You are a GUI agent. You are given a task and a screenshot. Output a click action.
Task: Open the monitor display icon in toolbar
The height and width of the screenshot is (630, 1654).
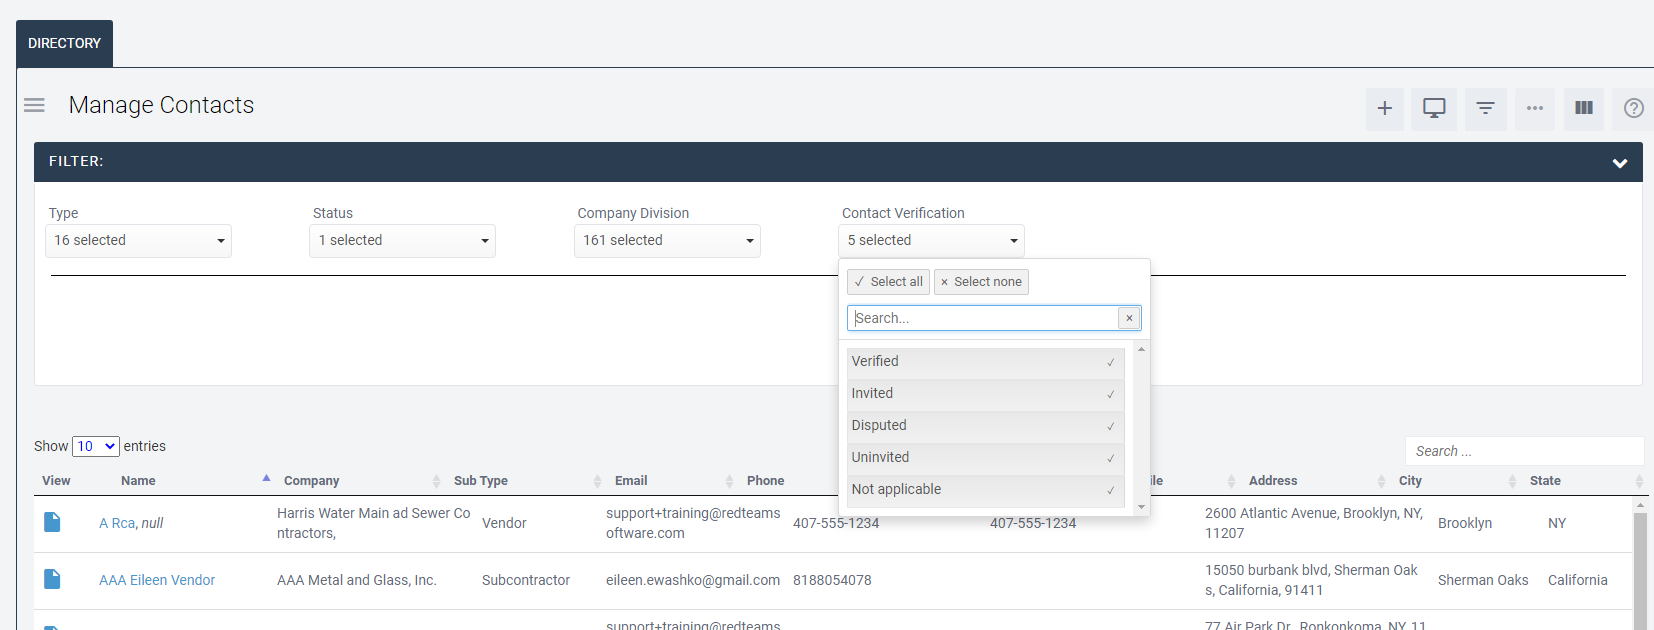coord(1434,108)
